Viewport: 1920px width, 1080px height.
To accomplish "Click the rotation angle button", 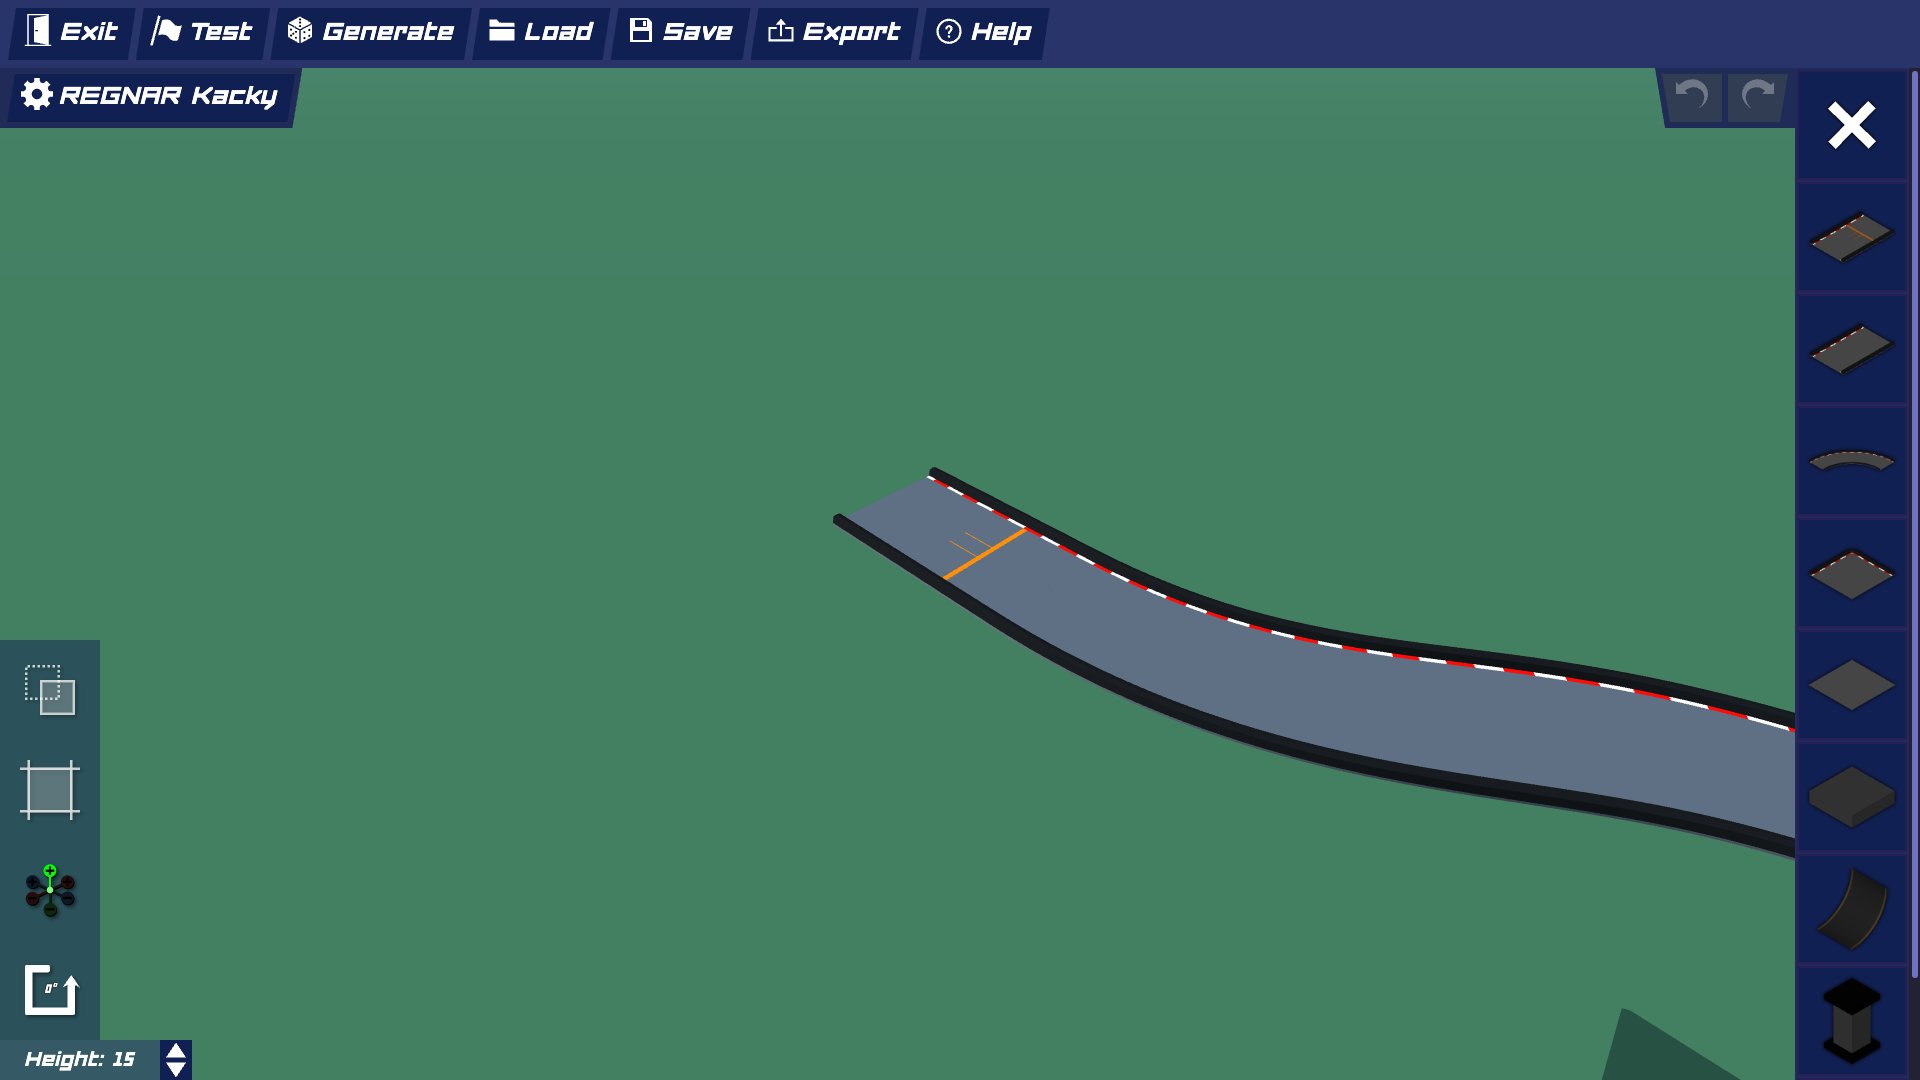I will click(50, 990).
